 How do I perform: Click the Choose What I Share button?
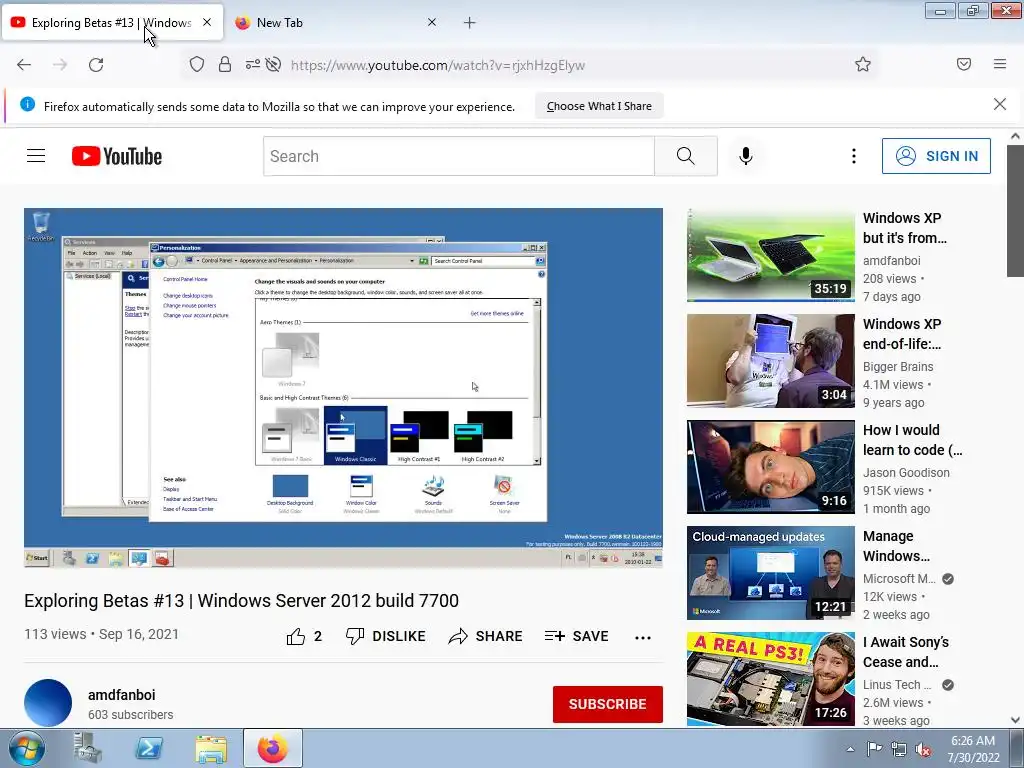pos(599,106)
